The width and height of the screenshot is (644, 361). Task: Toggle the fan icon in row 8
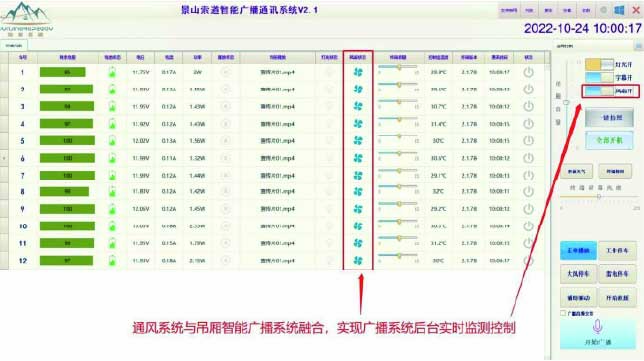coord(358,191)
